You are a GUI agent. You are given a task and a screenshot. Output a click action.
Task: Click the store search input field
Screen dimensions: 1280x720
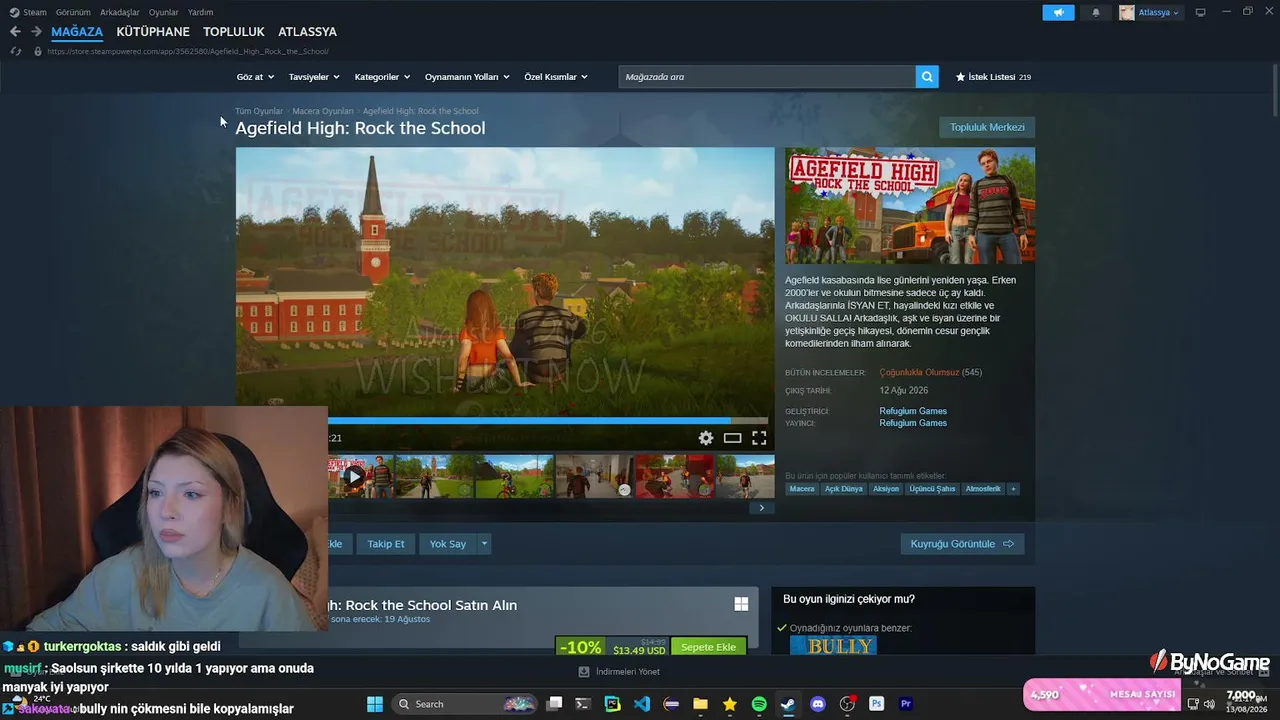pos(767,77)
